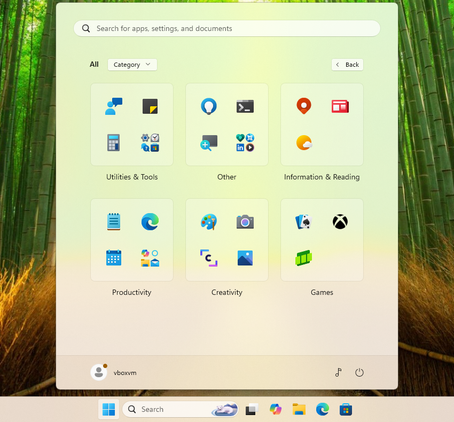Open the Photos app
This screenshot has height=422, width=454.
245,258
